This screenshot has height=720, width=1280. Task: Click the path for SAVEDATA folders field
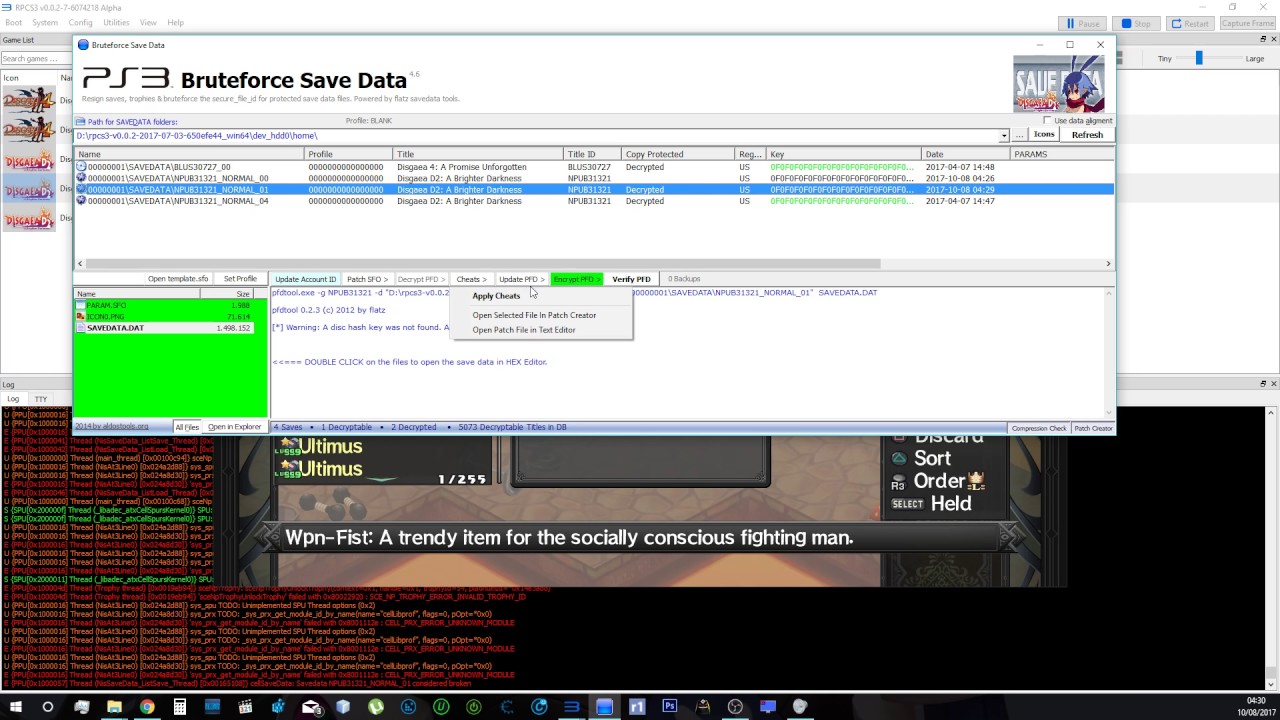tap(536, 136)
